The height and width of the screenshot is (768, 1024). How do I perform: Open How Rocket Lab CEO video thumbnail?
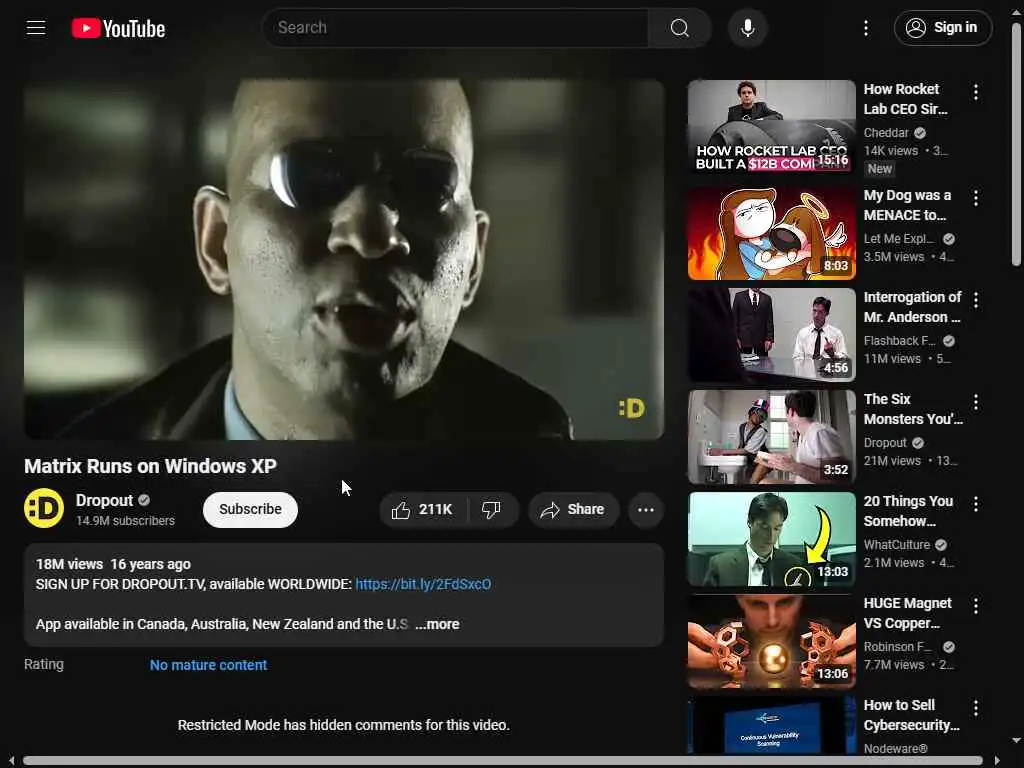(771, 127)
